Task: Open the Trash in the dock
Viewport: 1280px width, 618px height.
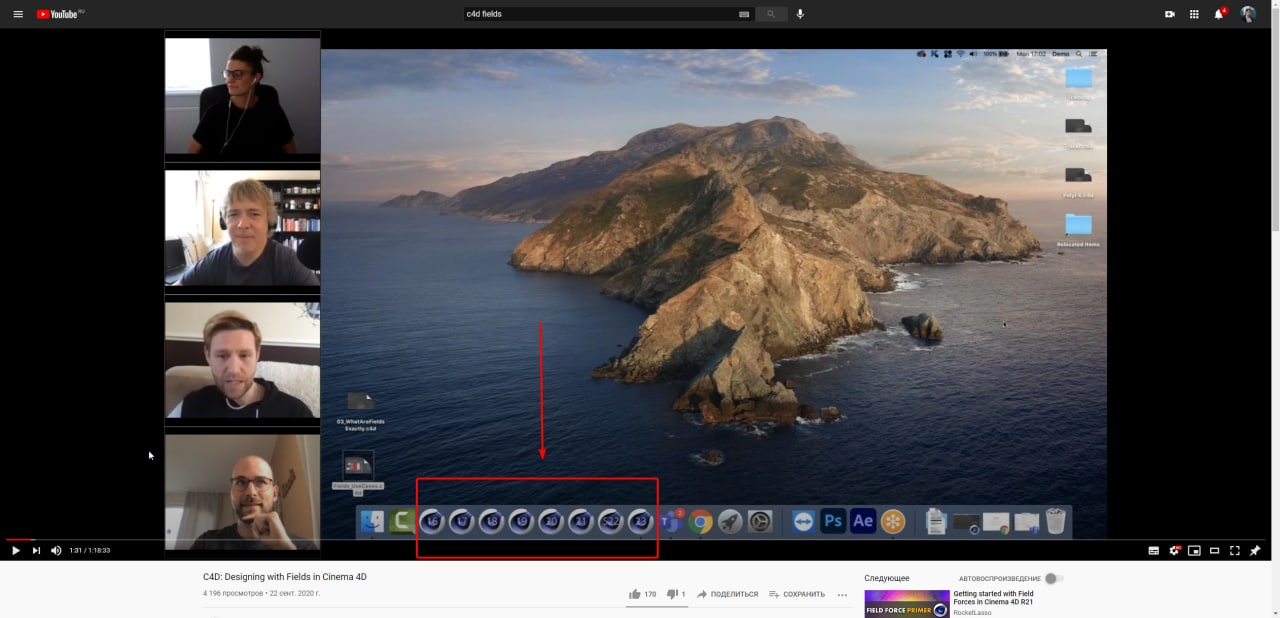Action: 1056,521
